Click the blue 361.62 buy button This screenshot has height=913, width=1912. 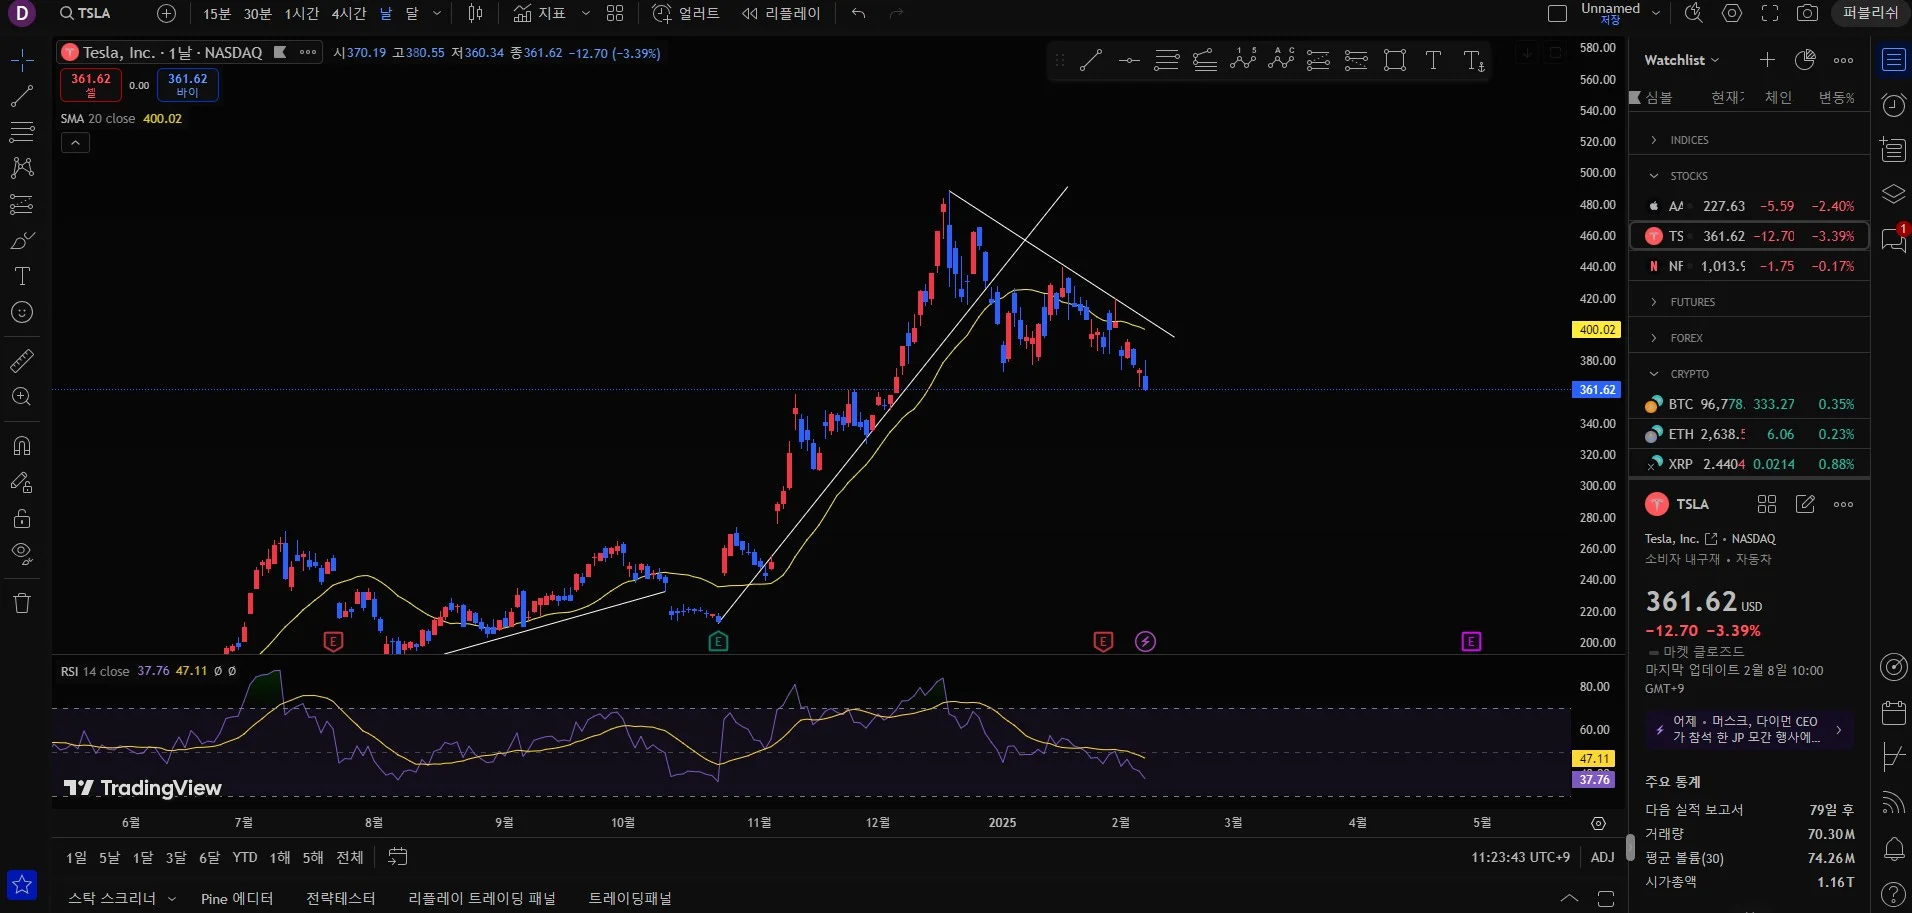pyautogui.click(x=188, y=85)
